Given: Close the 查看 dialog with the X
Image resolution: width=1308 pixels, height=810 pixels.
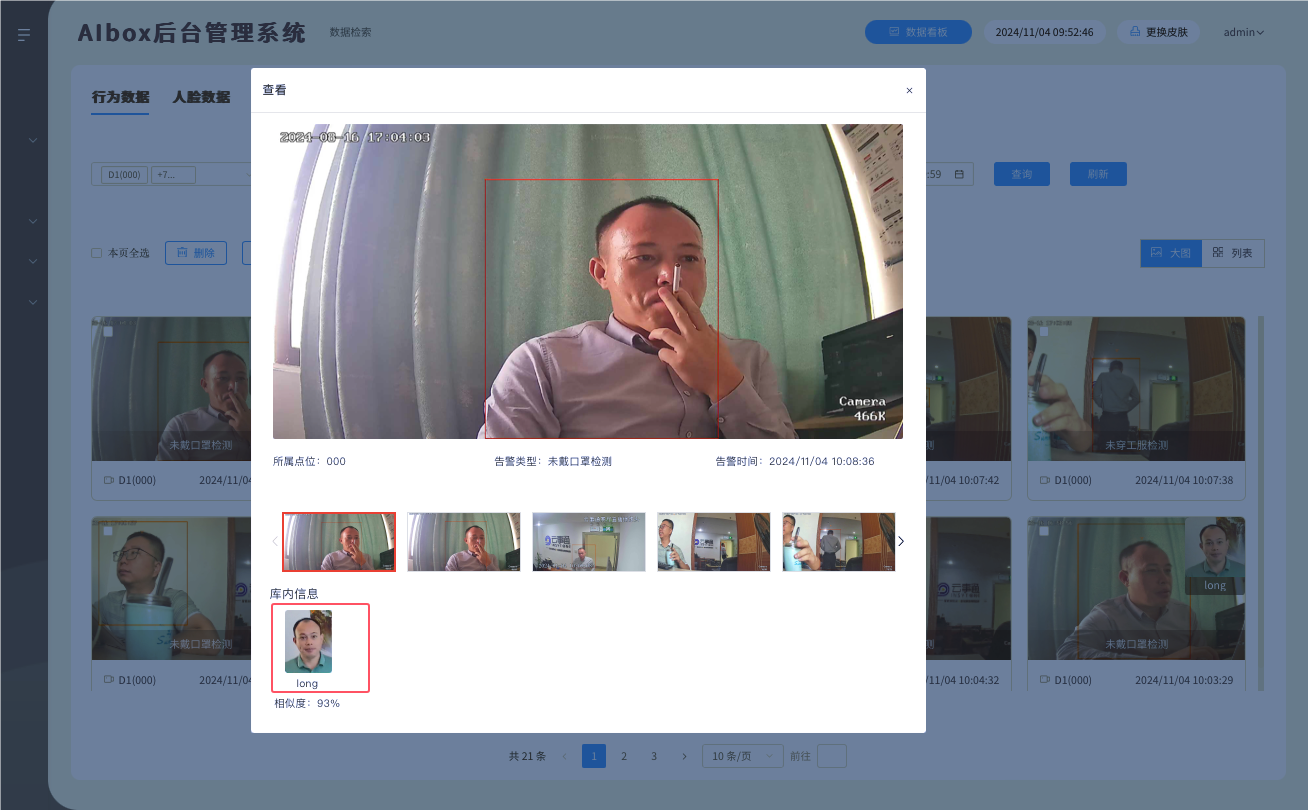Looking at the screenshot, I should point(909,90).
